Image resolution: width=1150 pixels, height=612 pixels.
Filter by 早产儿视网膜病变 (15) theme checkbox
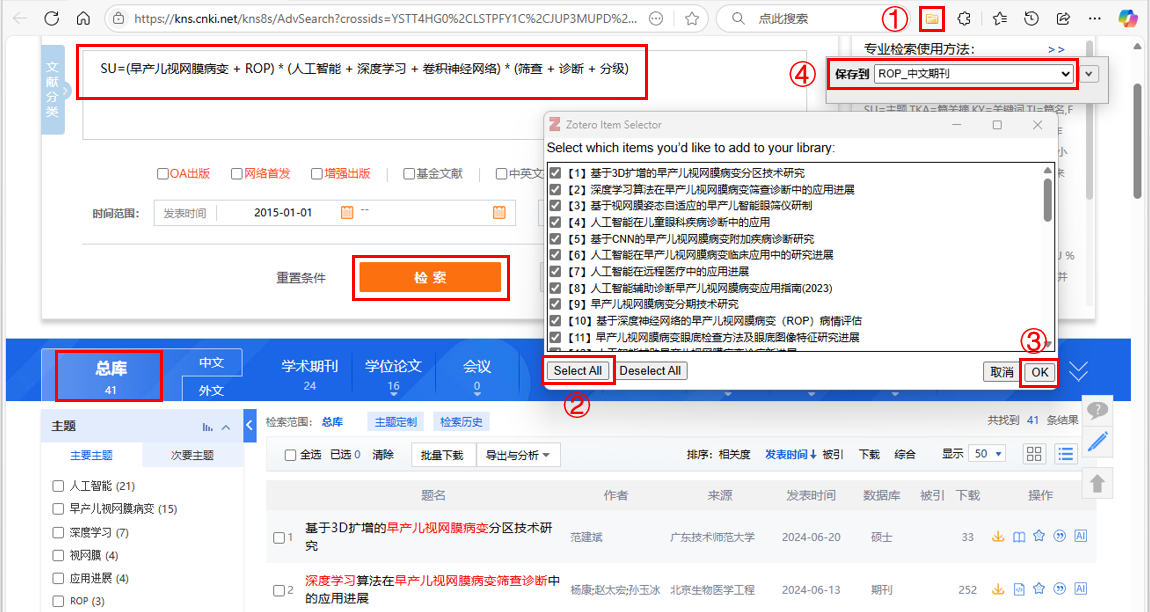59,509
